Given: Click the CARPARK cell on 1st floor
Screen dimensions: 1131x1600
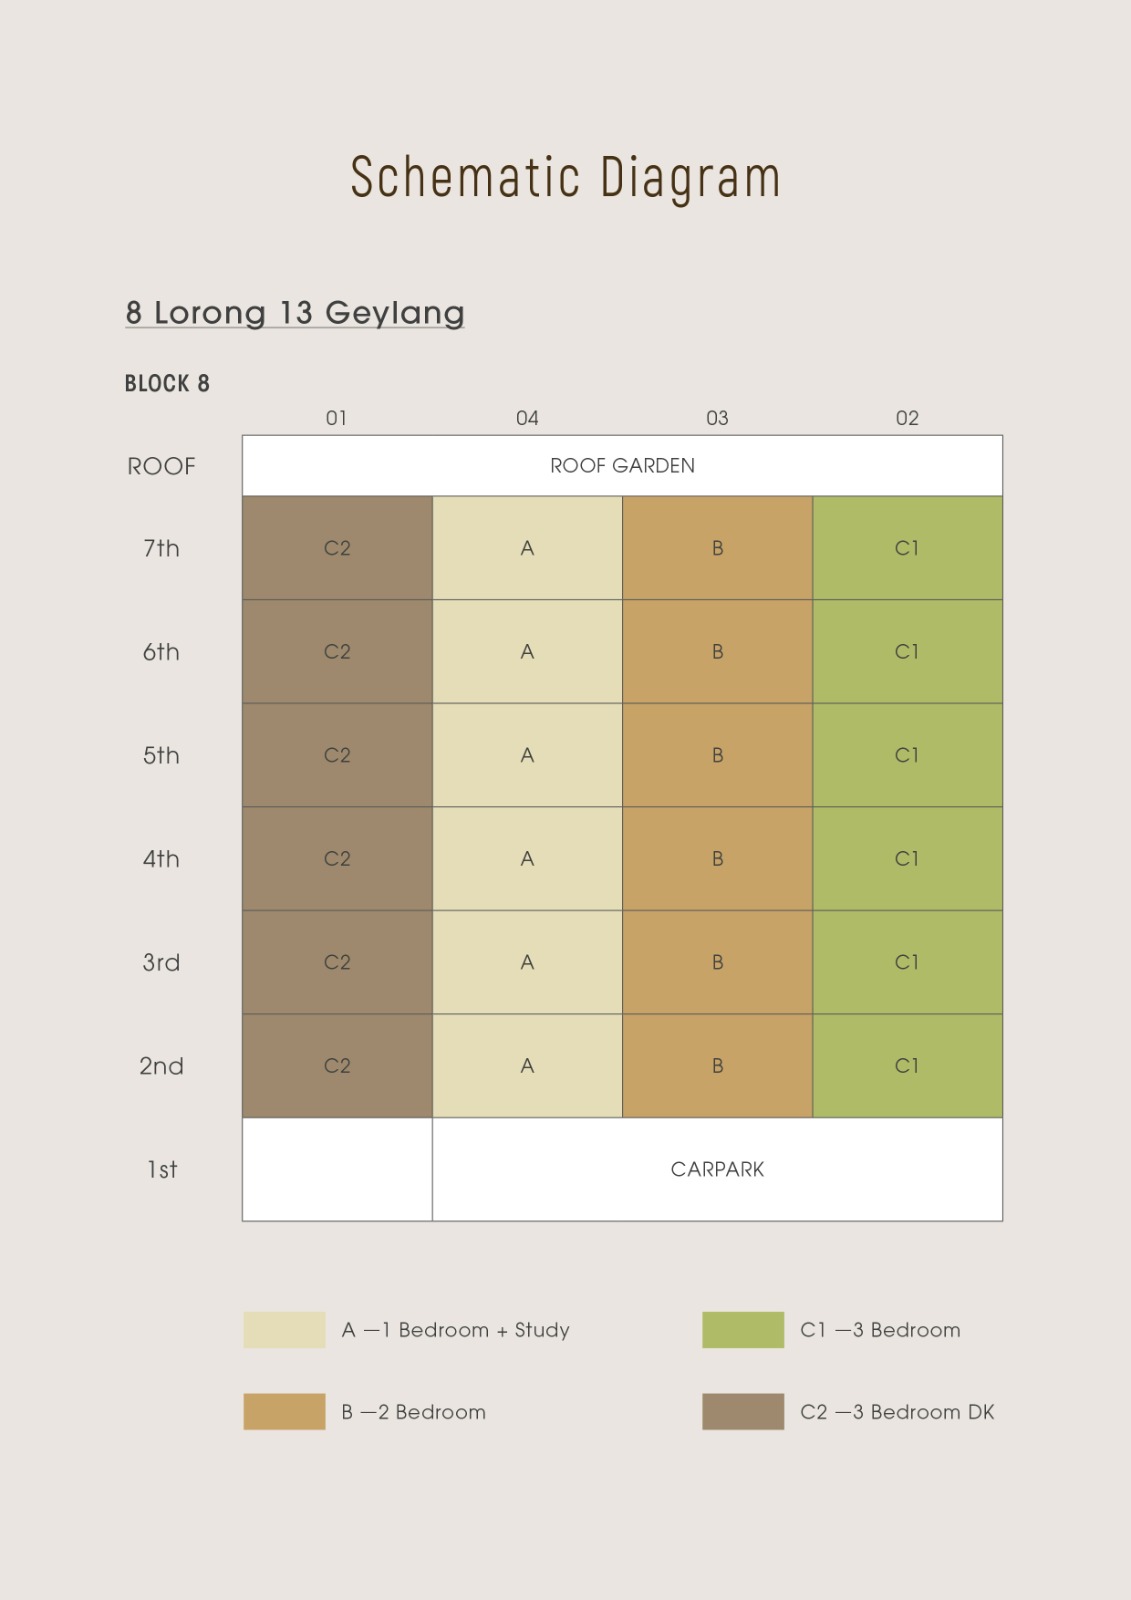Looking at the screenshot, I should [717, 1169].
